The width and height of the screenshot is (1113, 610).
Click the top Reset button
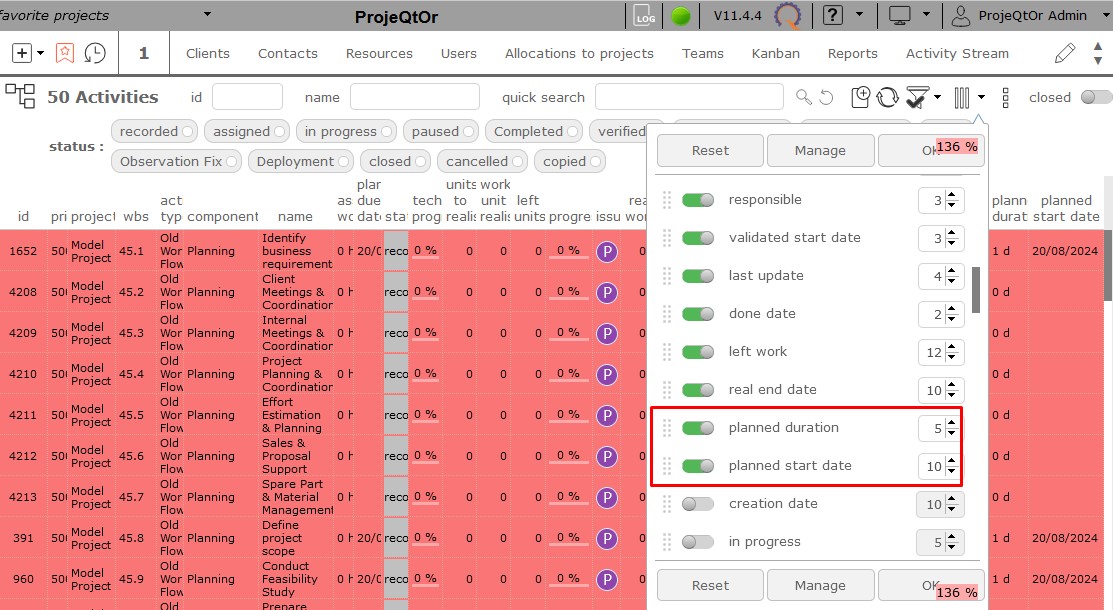711,151
